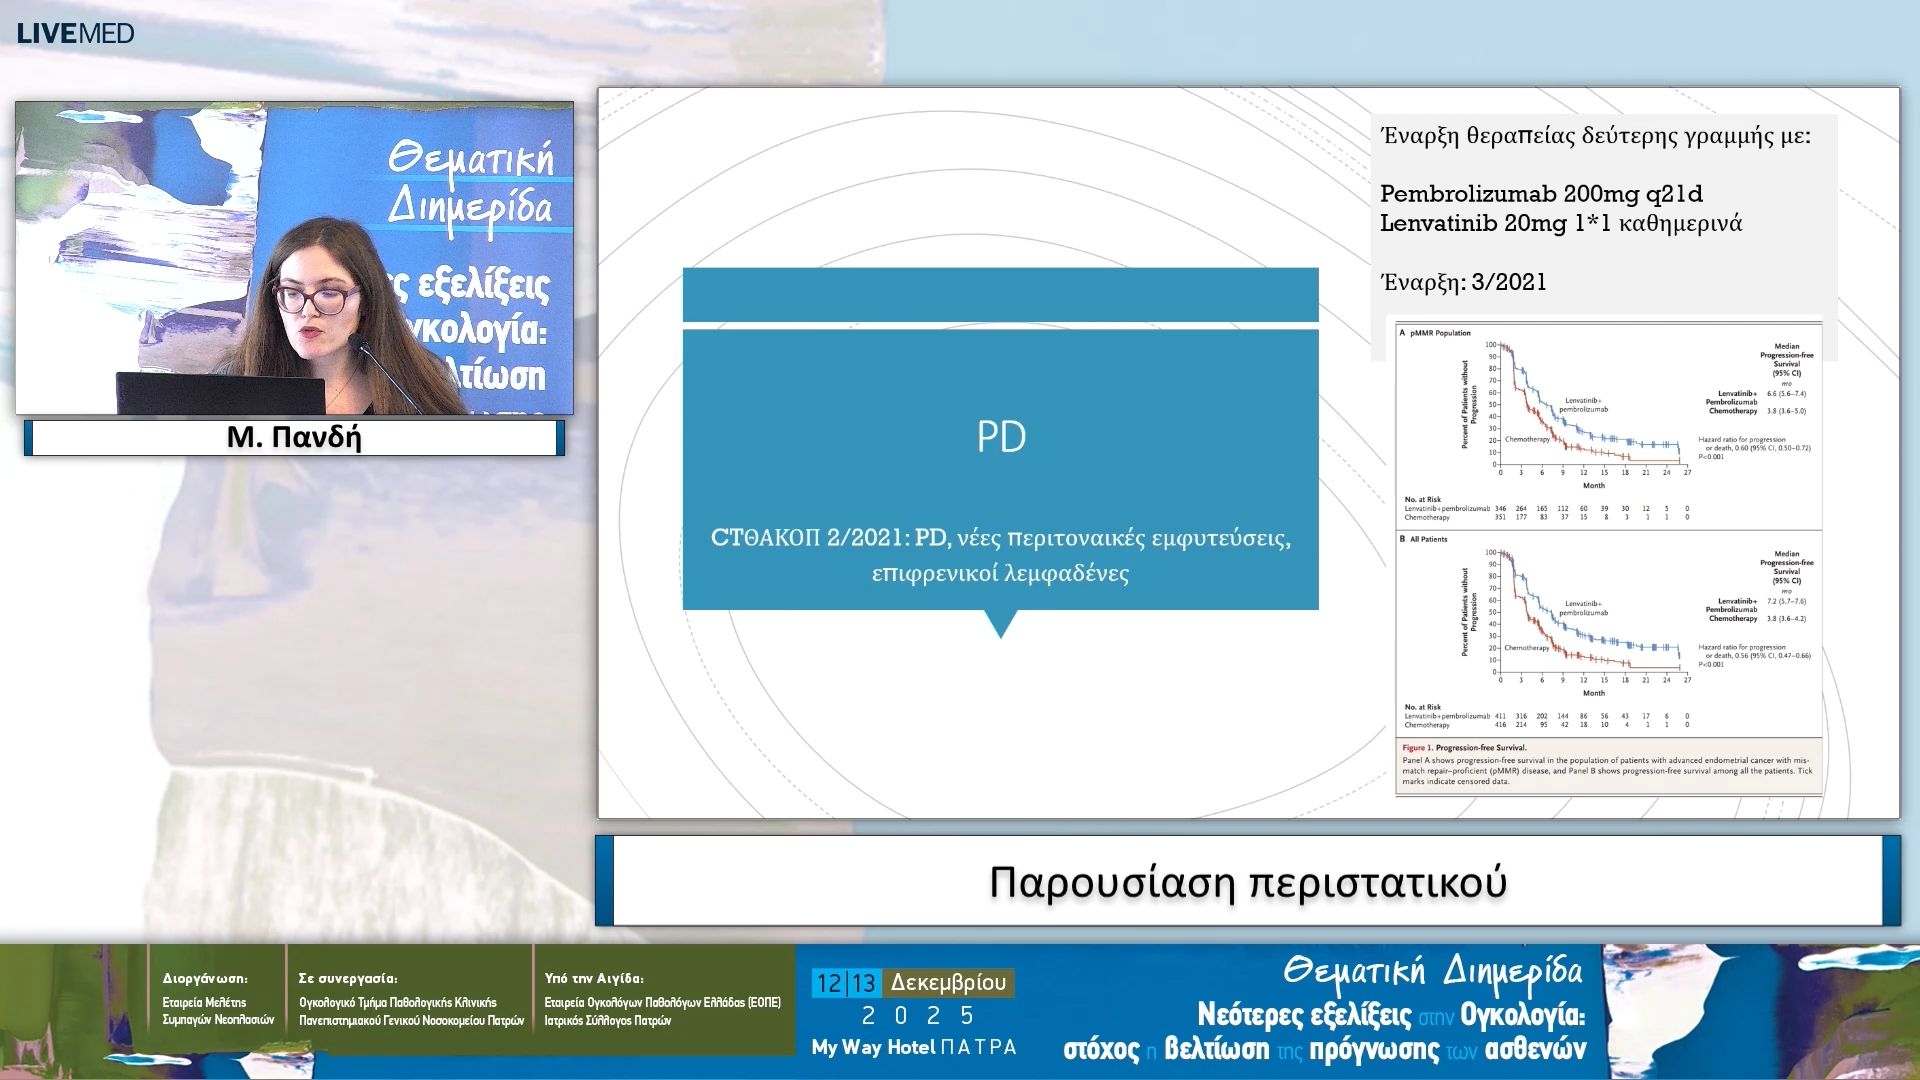This screenshot has width=1920, height=1080.
Task: Click the Έναρξη: 3/2021 start date text
Action: coord(1463,282)
